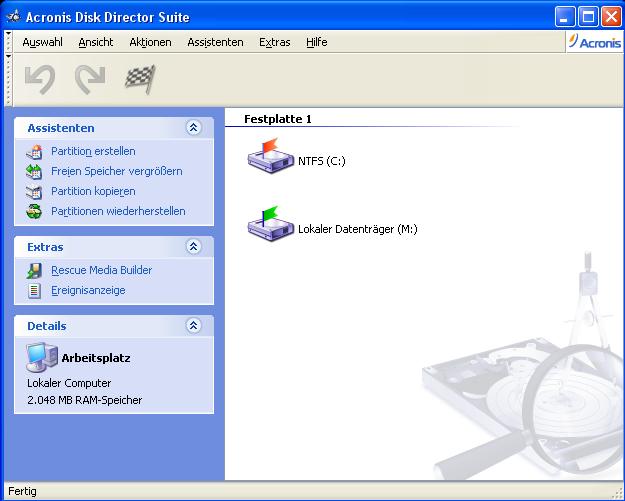Image resolution: width=625 pixels, height=501 pixels.
Task: Click the Acronis logo in menu bar
Action: tap(594, 42)
